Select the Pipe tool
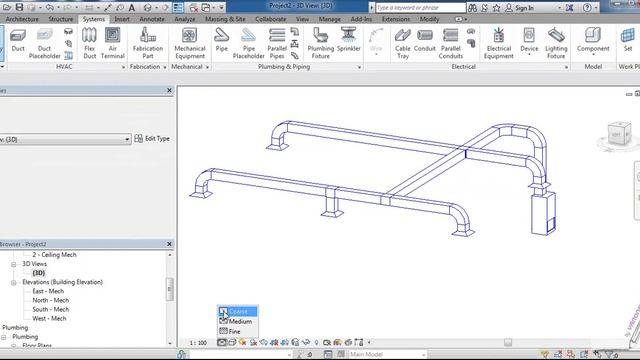The width and height of the screenshot is (640, 360). 222,40
